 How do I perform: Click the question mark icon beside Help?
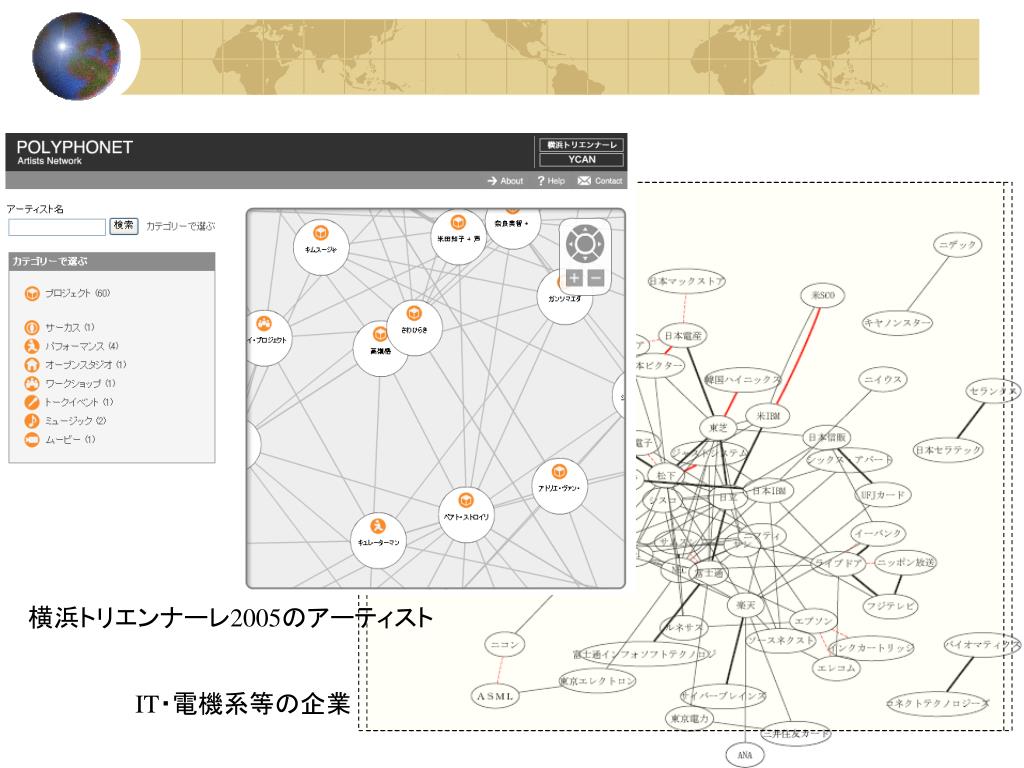click(x=541, y=181)
